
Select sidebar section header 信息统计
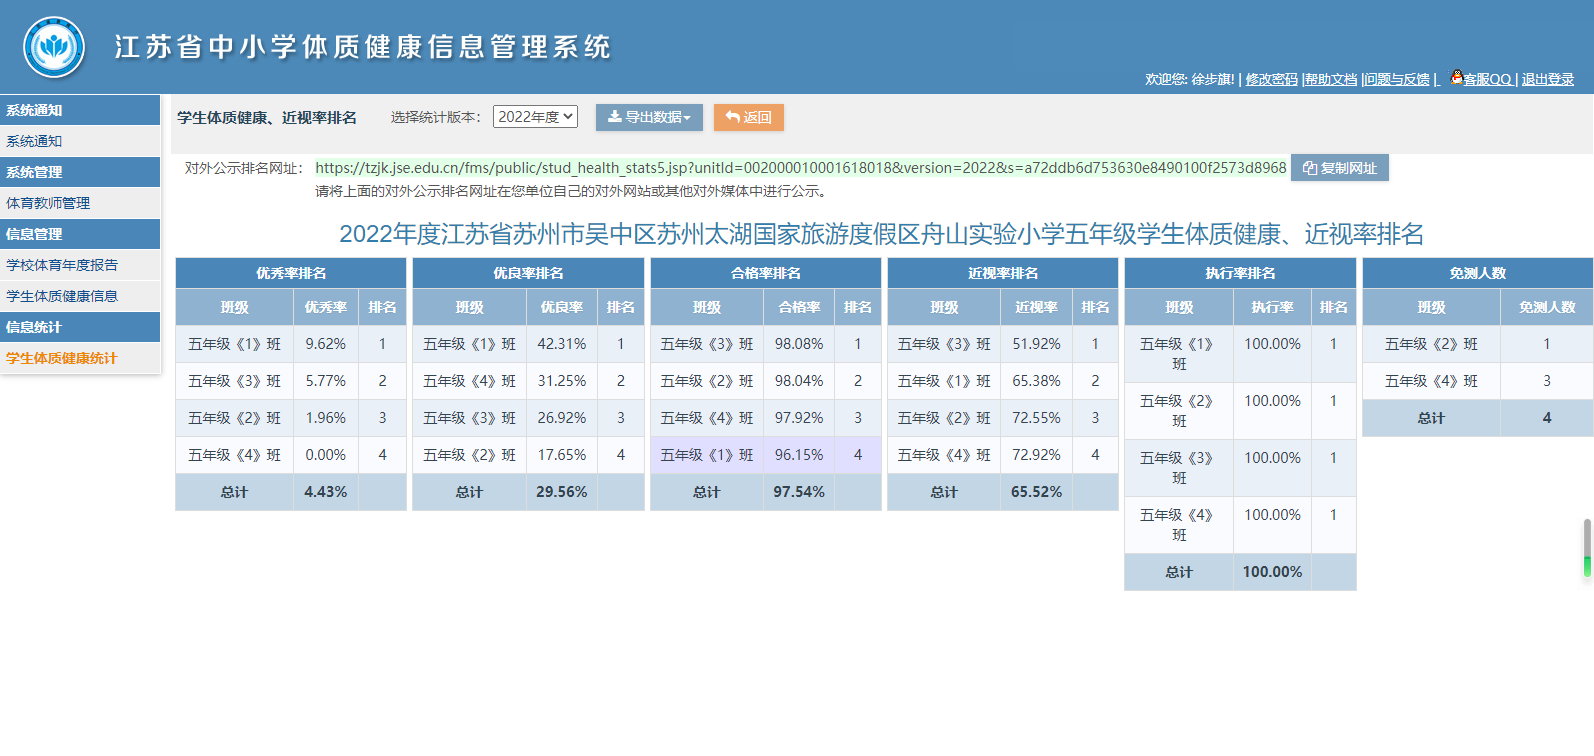pyautogui.click(x=80, y=327)
